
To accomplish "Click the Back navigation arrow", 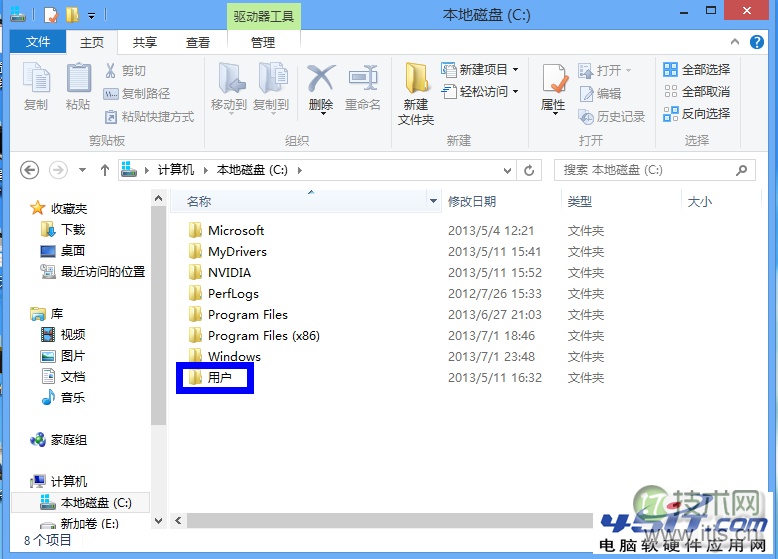I will [x=30, y=170].
